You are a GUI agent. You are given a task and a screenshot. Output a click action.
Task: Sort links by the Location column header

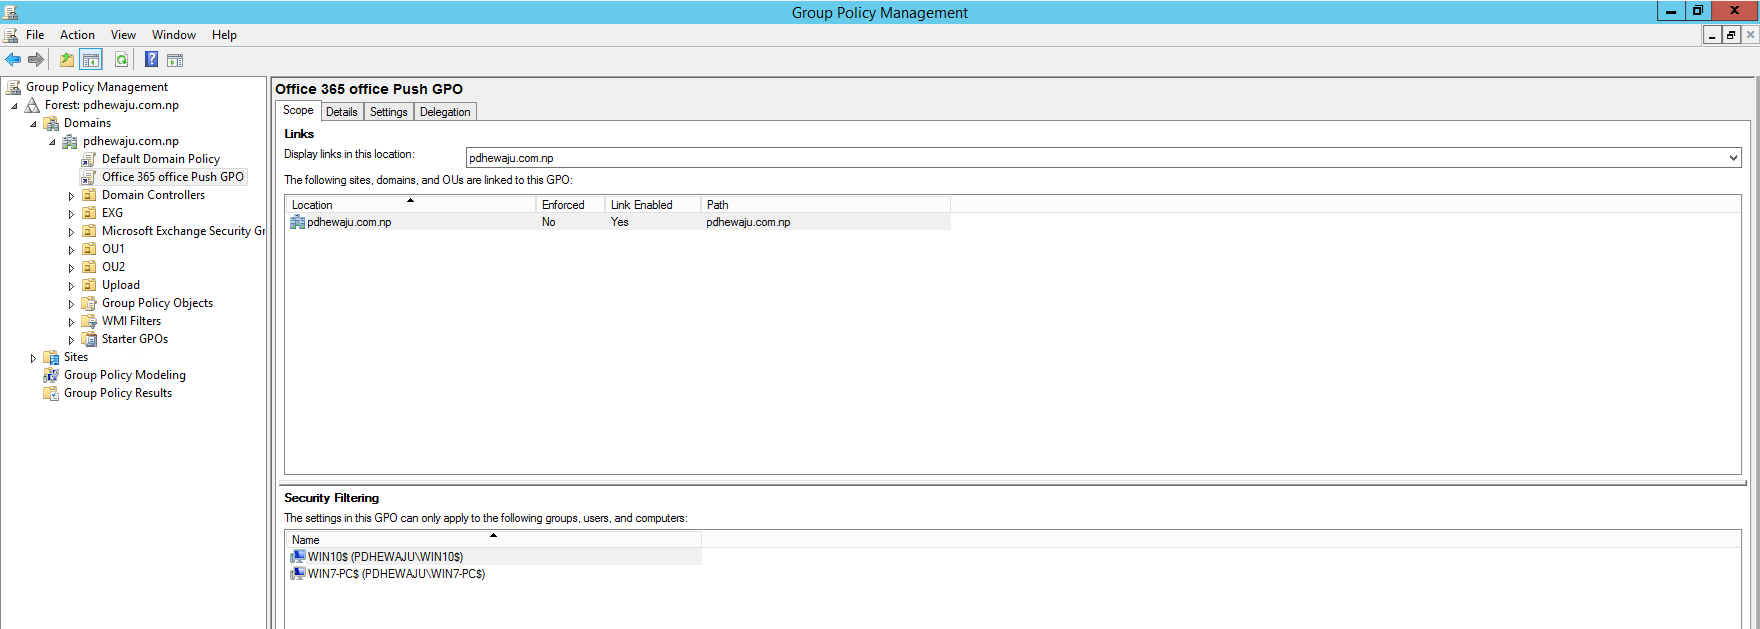(x=411, y=205)
